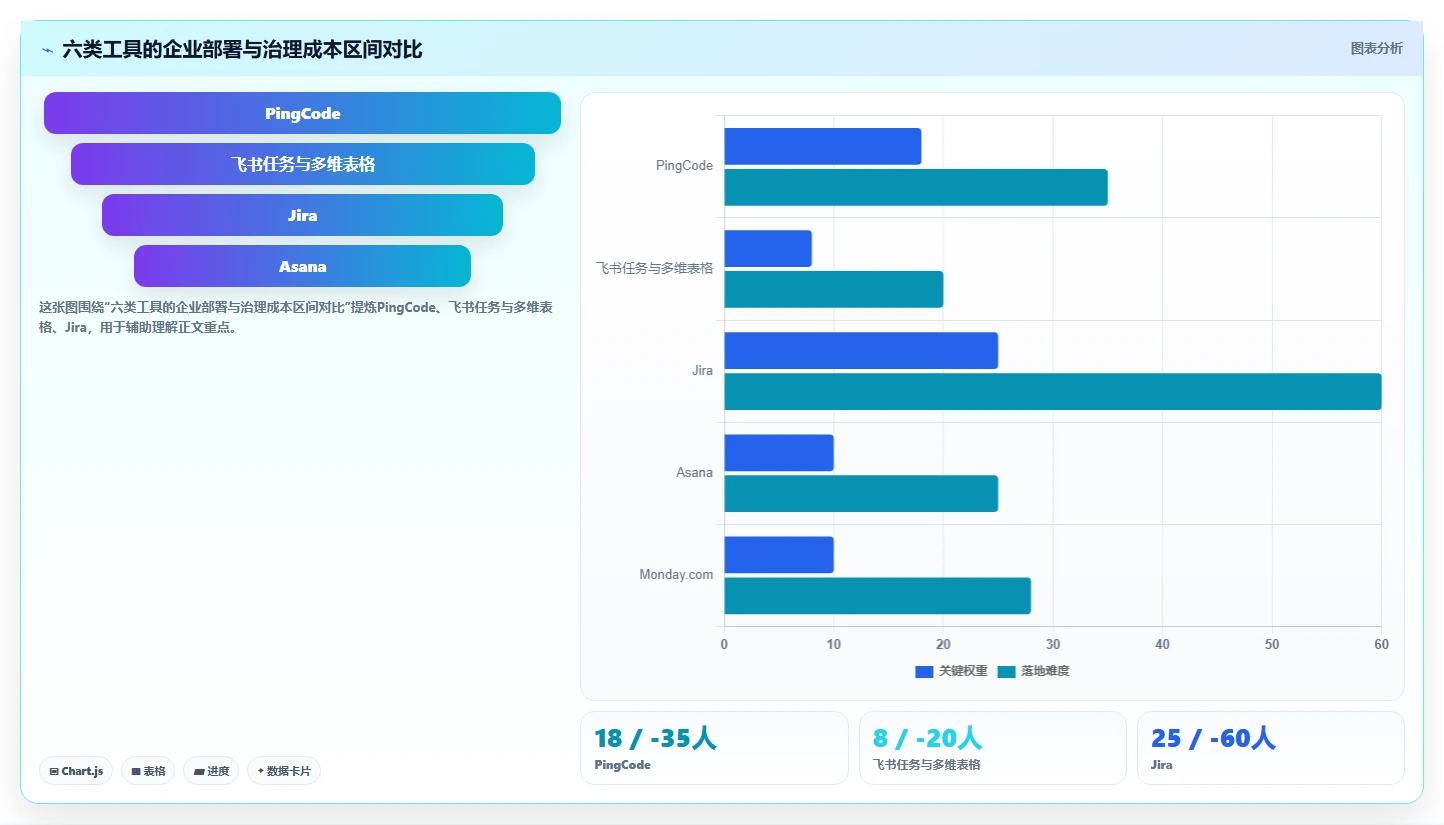Click the 飞书任务与多维表格 y-axis label

(654, 268)
